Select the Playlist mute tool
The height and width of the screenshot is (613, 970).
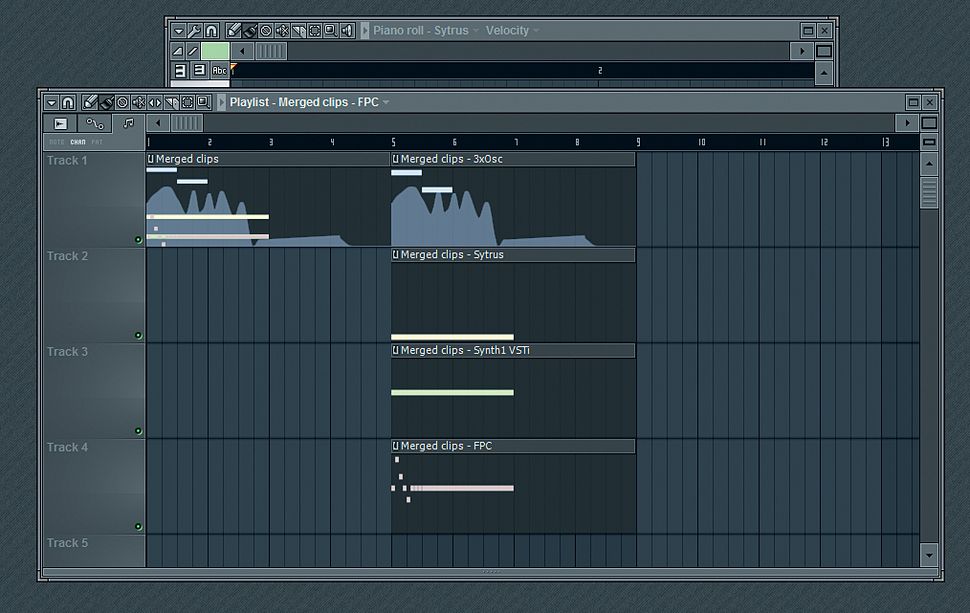139,102
